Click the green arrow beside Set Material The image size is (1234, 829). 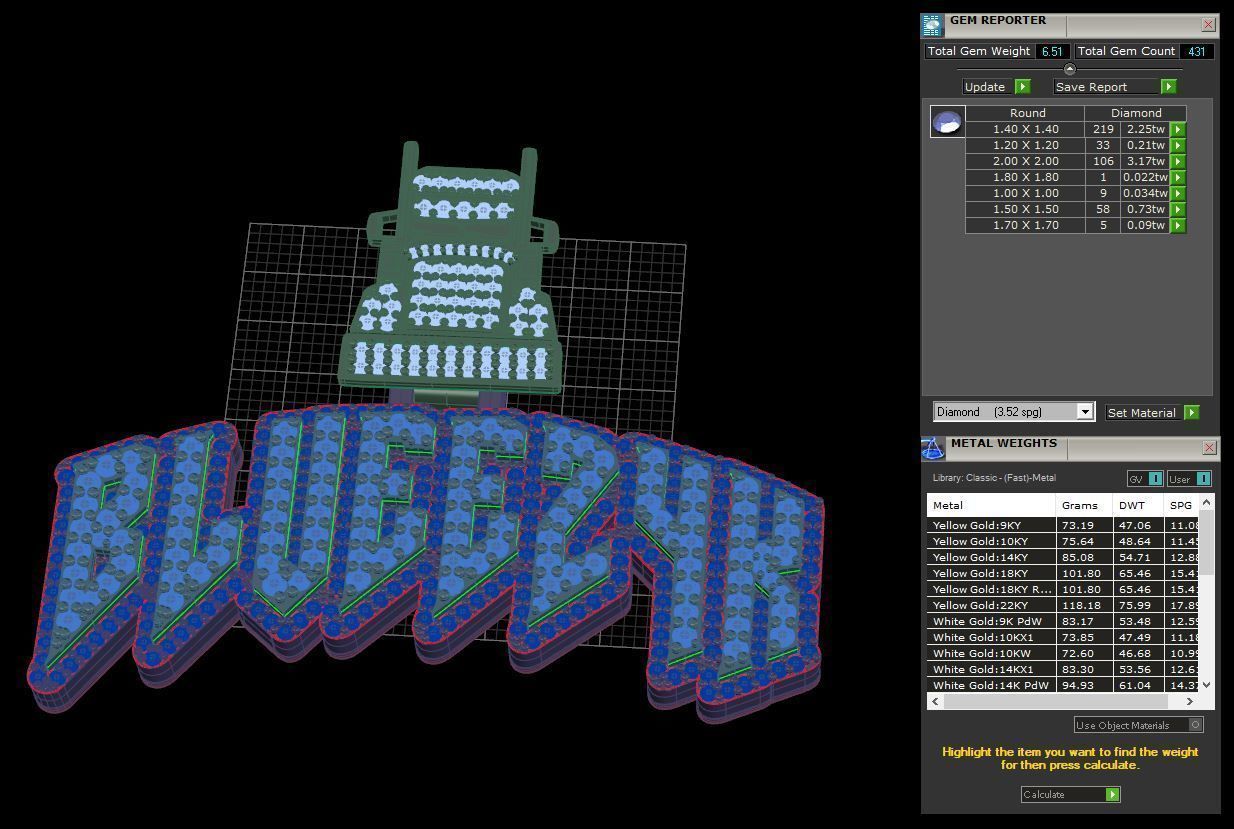pyautogui.click(x=1191, y=412)
